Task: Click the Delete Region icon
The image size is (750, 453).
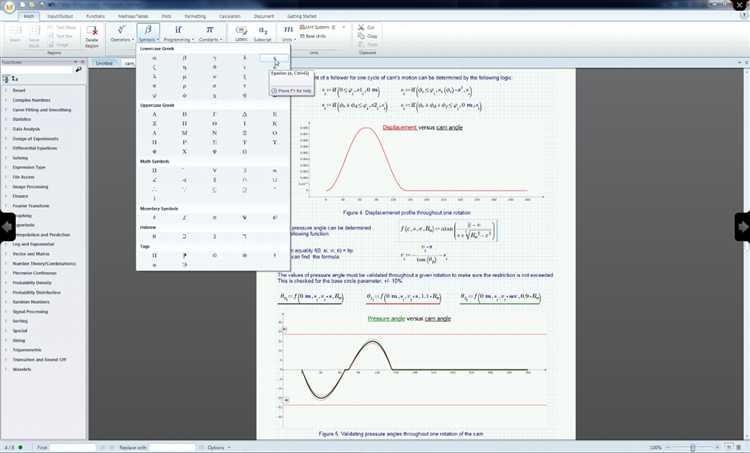Action: (x=92, y=36)
